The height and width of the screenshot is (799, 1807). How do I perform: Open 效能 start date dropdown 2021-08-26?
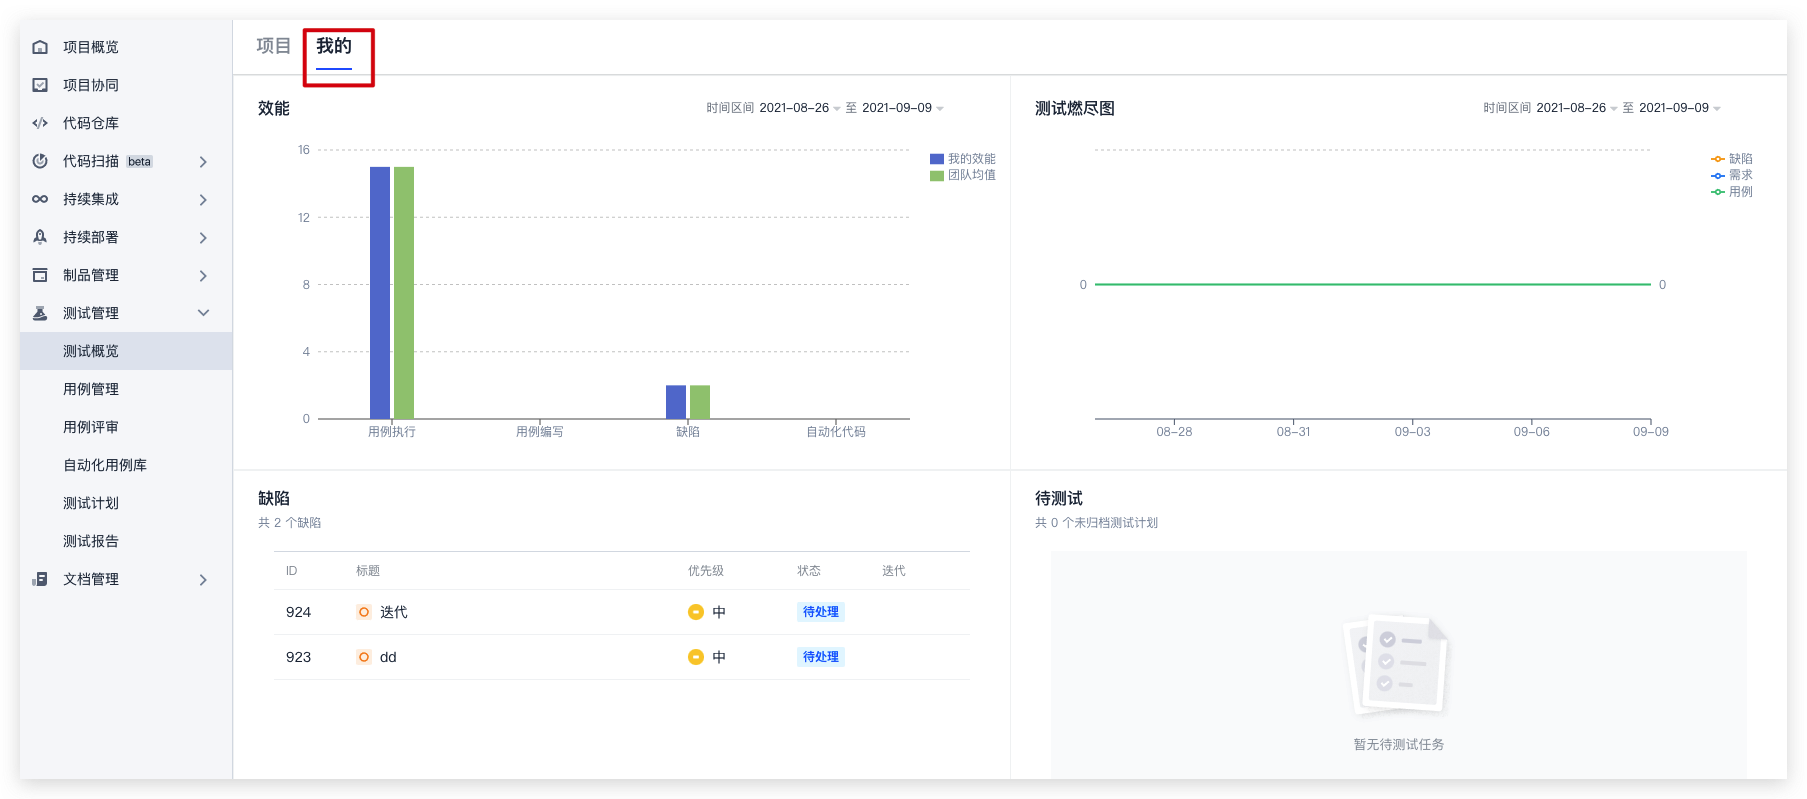799,108
